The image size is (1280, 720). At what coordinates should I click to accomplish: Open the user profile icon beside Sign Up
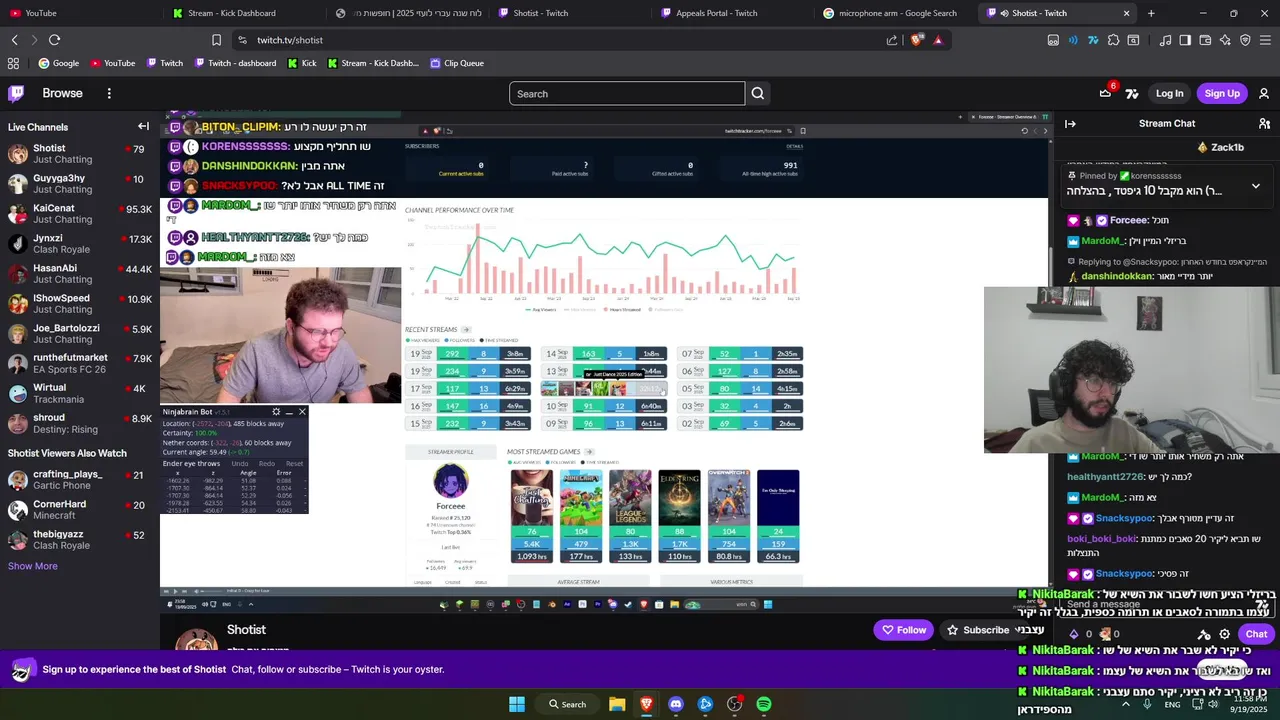click(1264, 93)
